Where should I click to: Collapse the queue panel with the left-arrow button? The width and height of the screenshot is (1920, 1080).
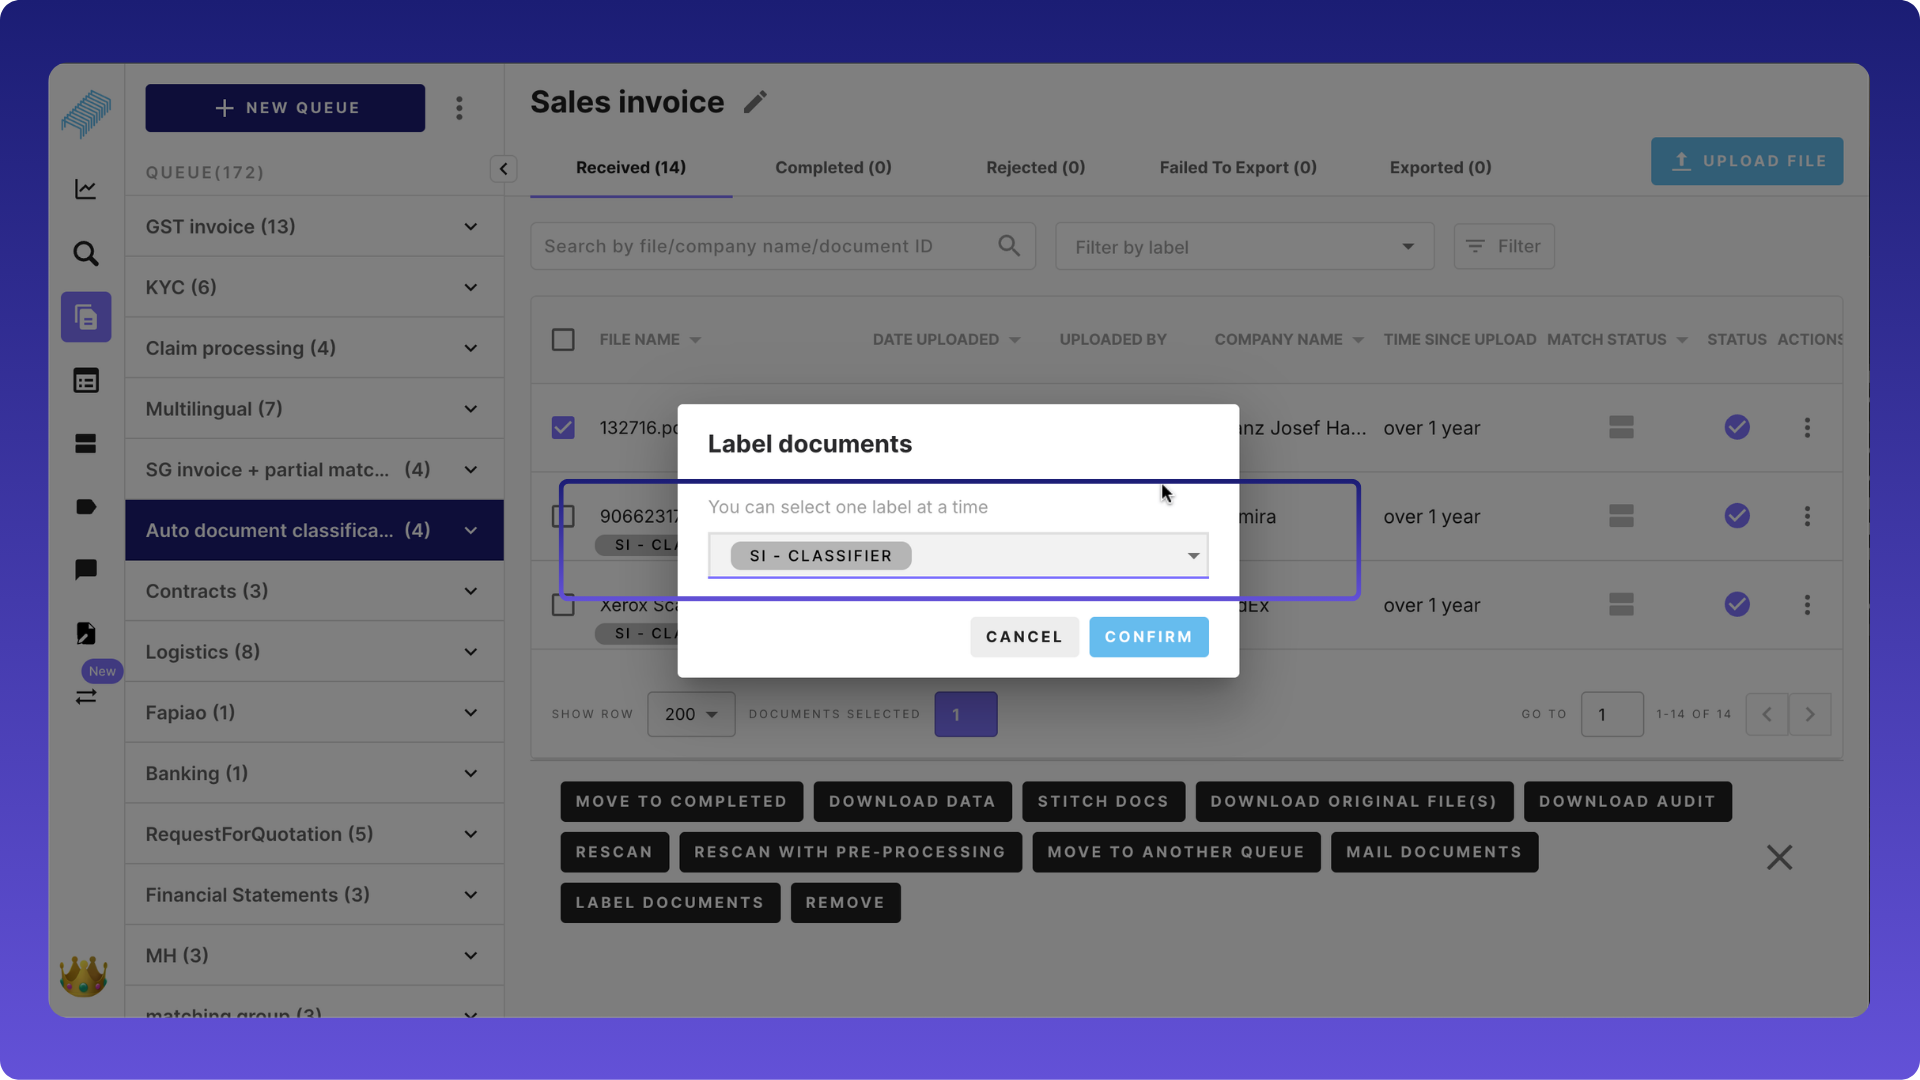[x=503, y=169]
